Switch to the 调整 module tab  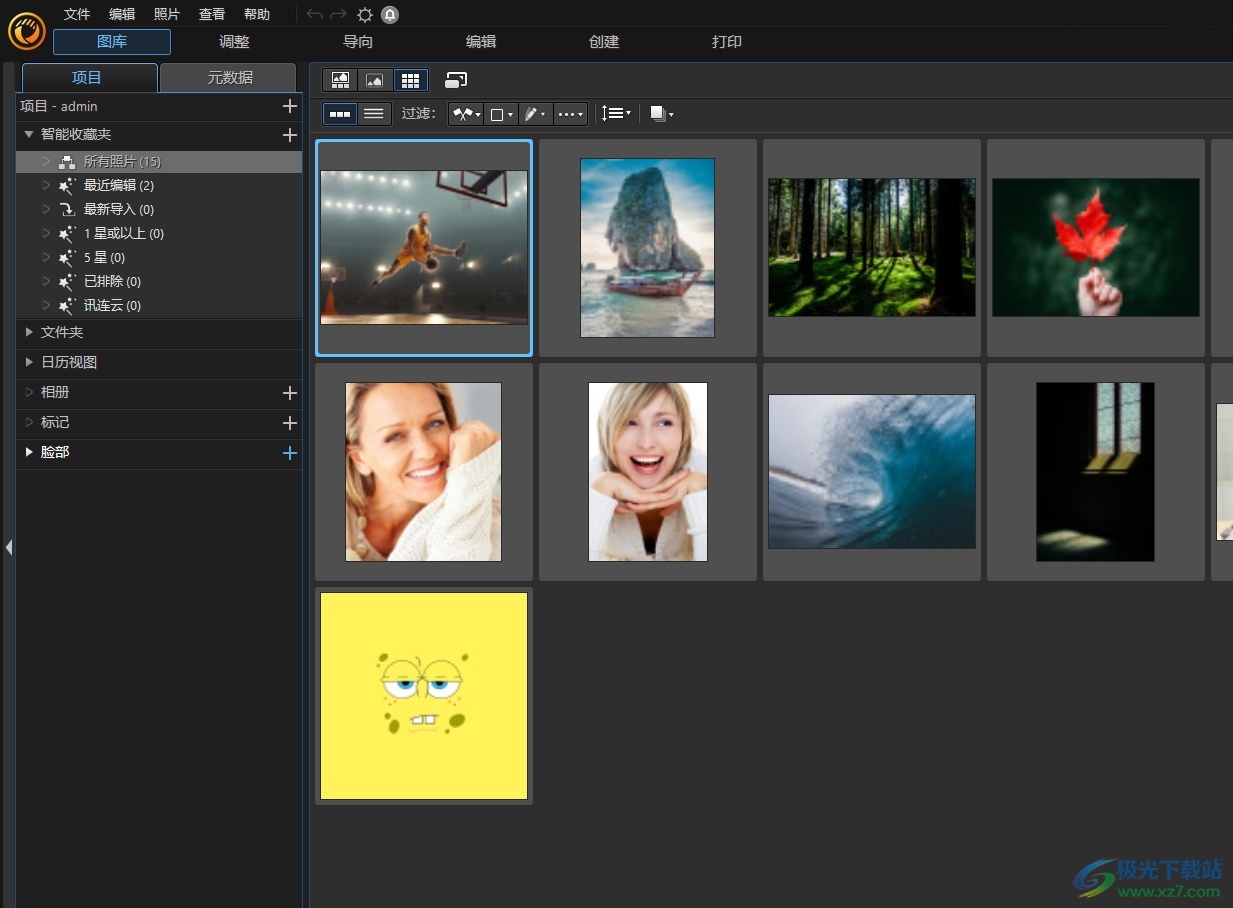coord(234,42)
